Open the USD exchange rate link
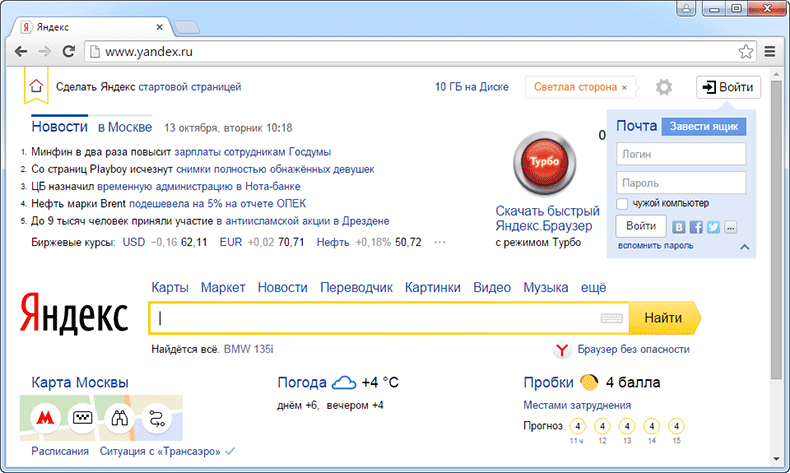790x473 pixels. pyautogui.click(x=134, y=242)
